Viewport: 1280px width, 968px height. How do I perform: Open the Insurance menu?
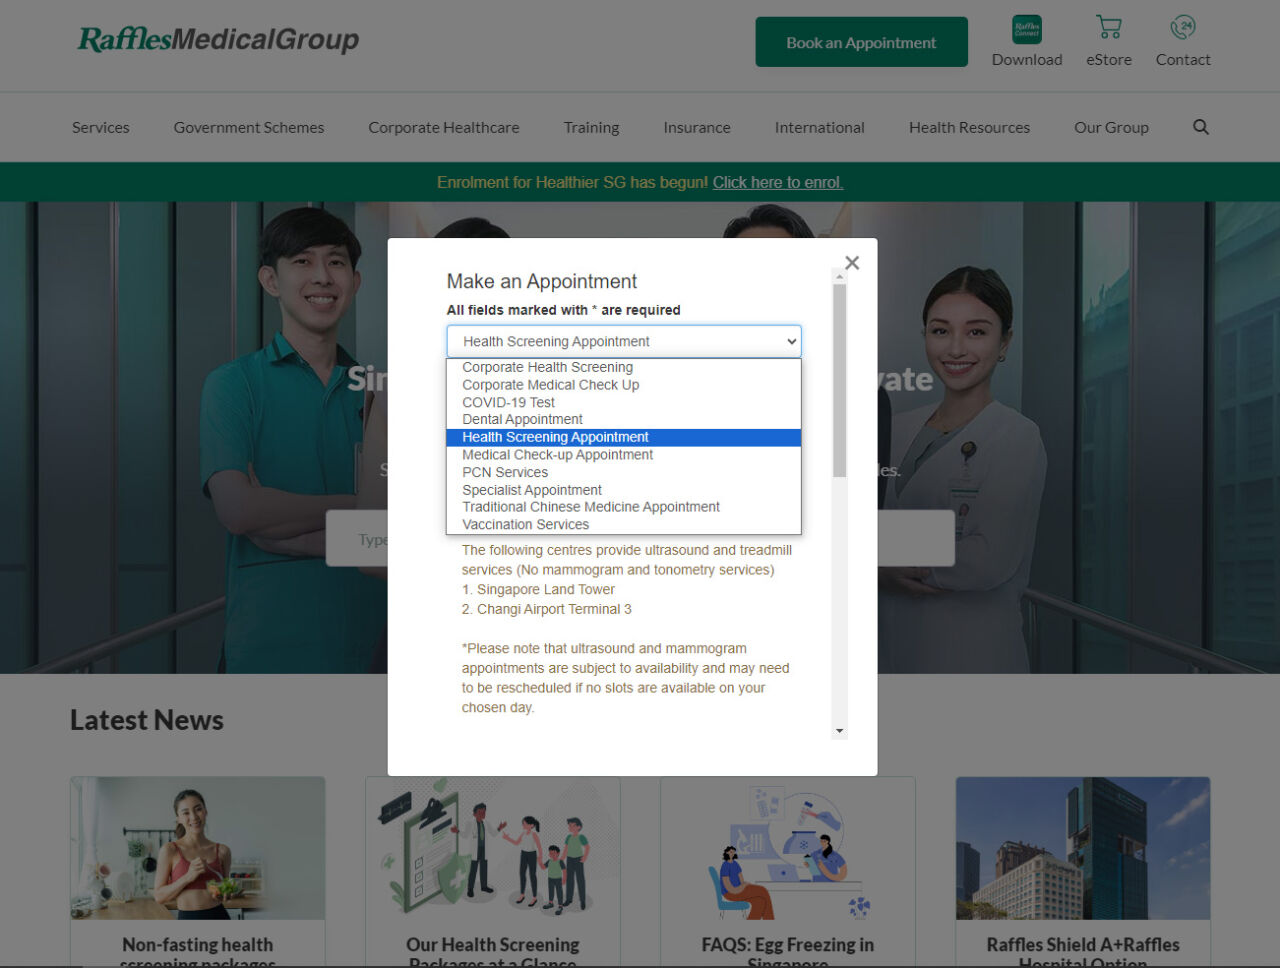coord(696,127)
